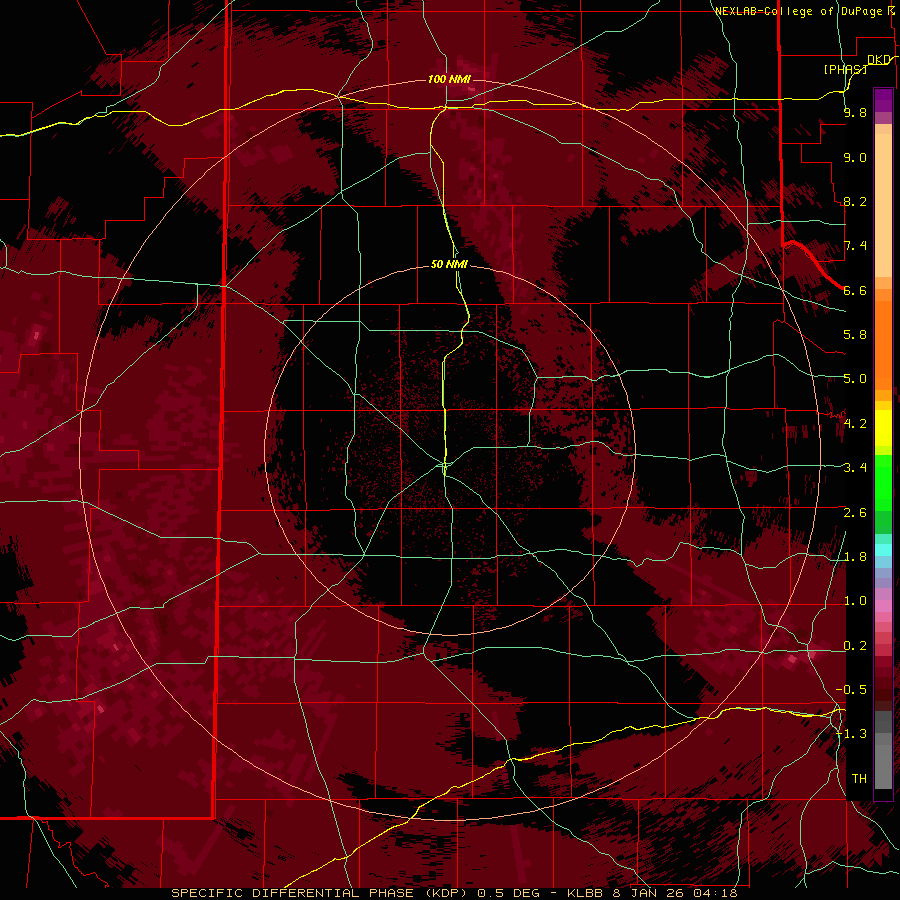Click the 5.0 value on color scale
Image resolution: width=900 pixels, height=900 pixels.
[x=855, y=379]
